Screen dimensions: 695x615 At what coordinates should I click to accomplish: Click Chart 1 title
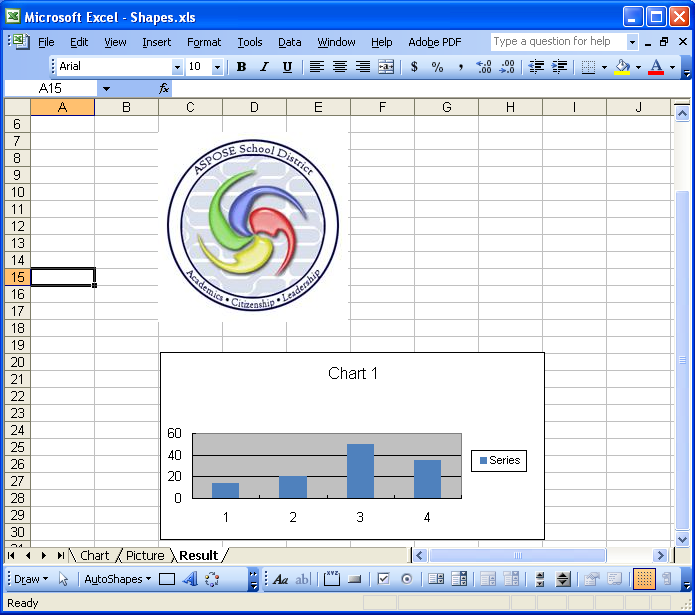[353, 374]
